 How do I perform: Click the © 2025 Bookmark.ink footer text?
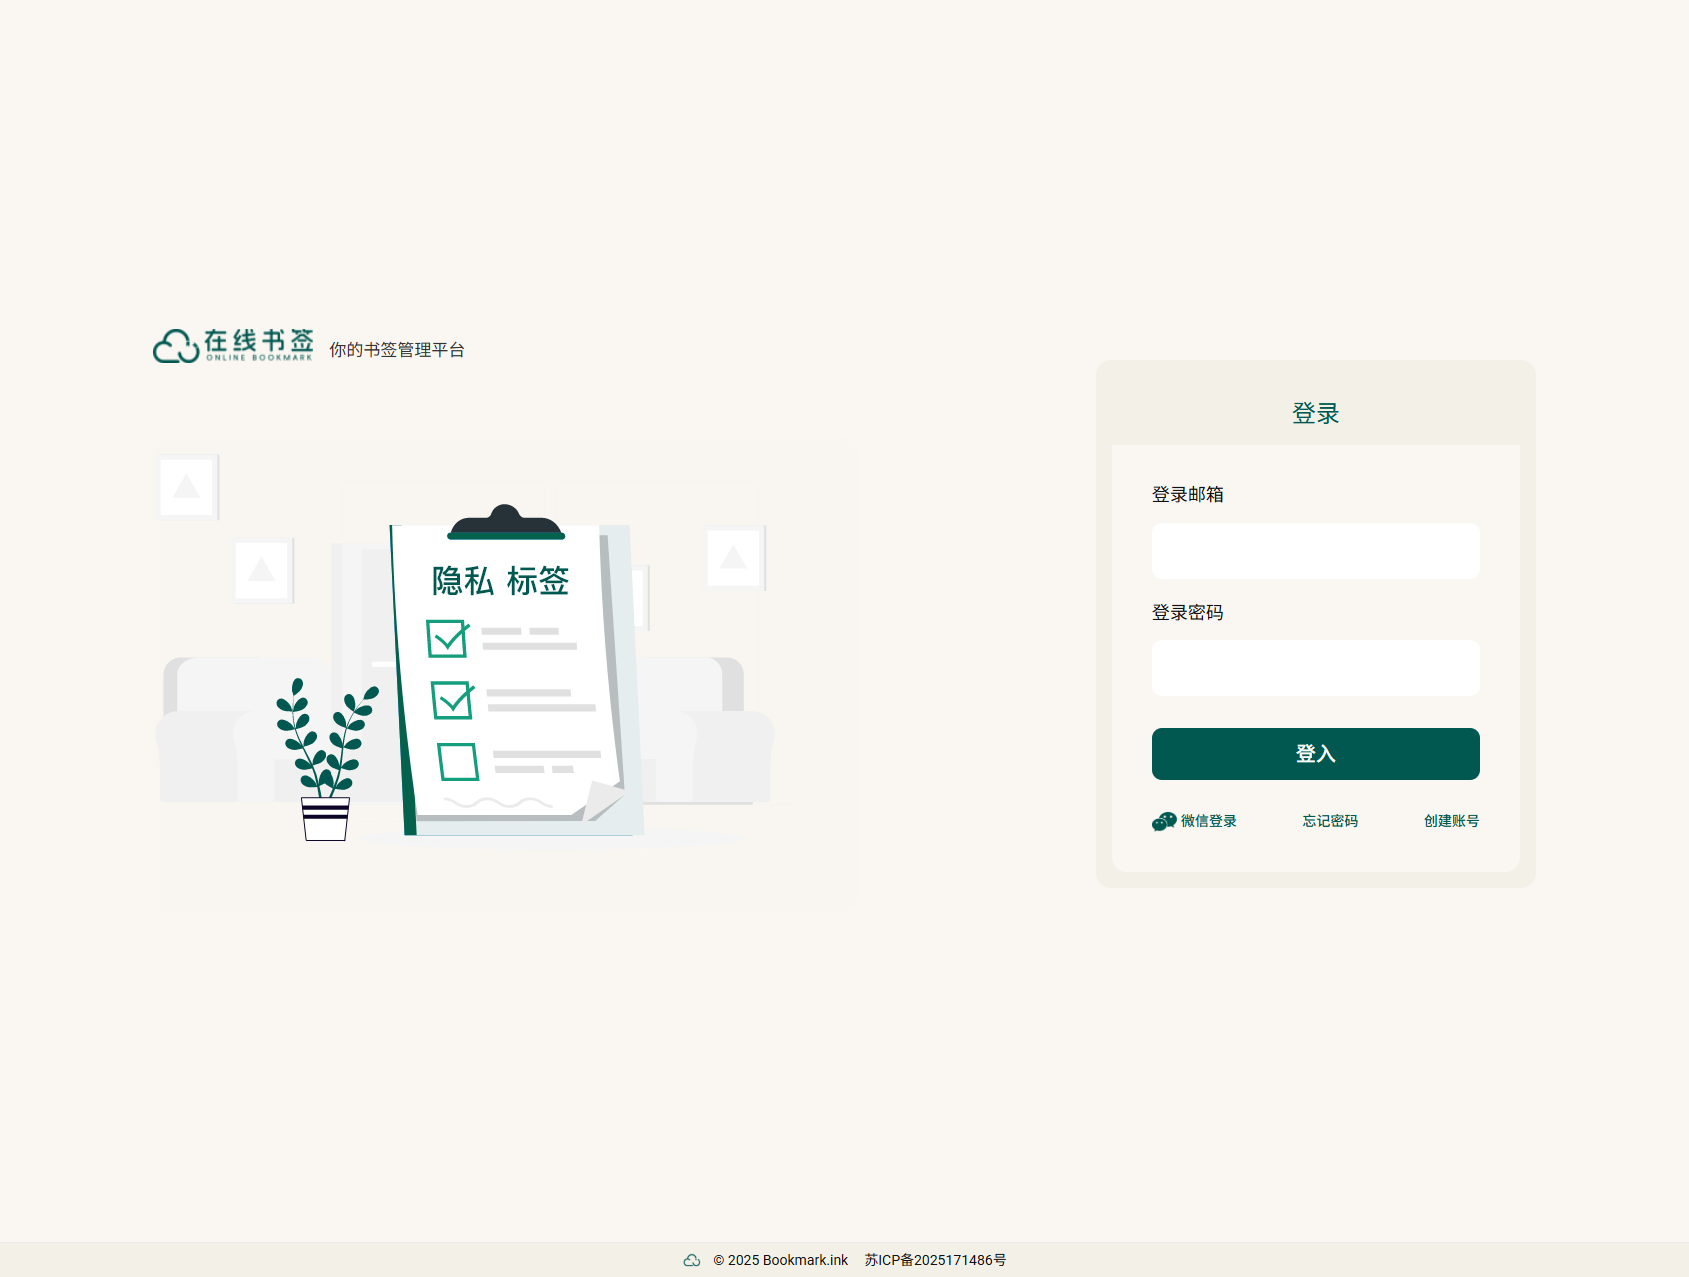(x=780, y=1260)
